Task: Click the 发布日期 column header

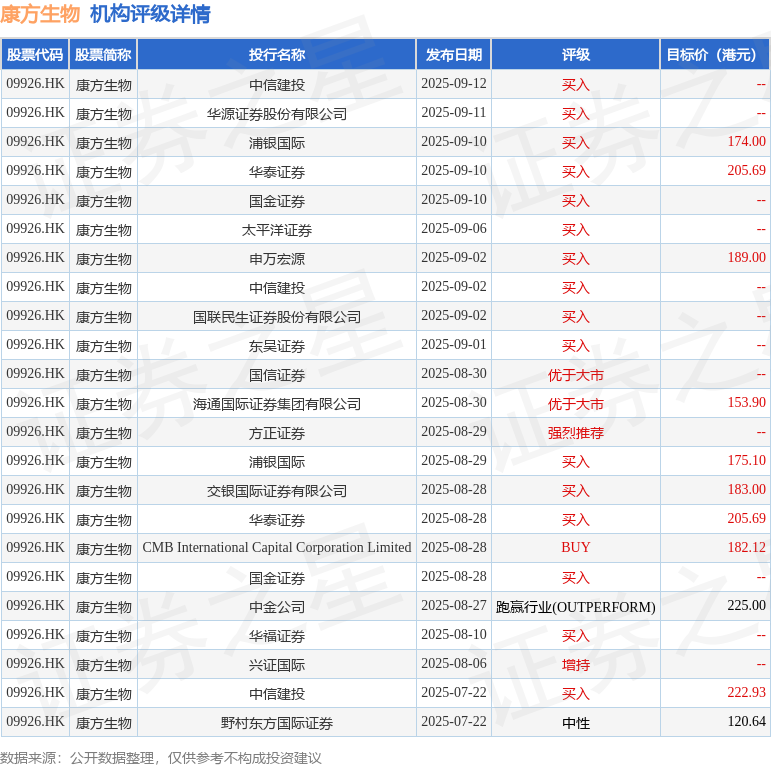Action: click(454, 55)
